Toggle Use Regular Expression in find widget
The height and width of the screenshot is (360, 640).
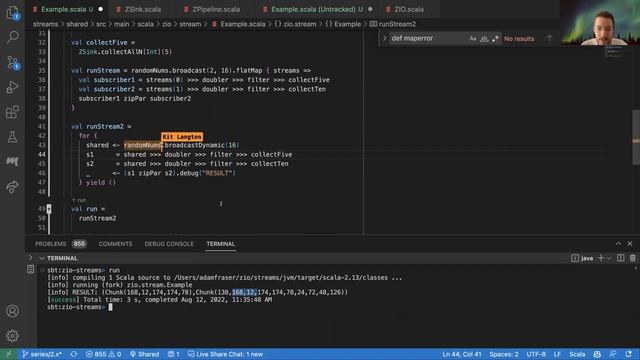pyautogui.click(x=495, y=38)
